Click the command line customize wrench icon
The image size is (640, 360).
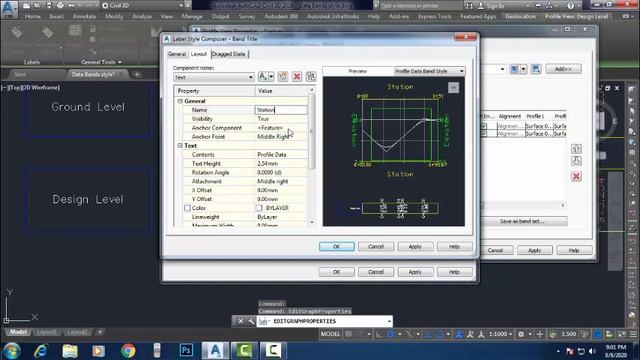coord(250,322)
